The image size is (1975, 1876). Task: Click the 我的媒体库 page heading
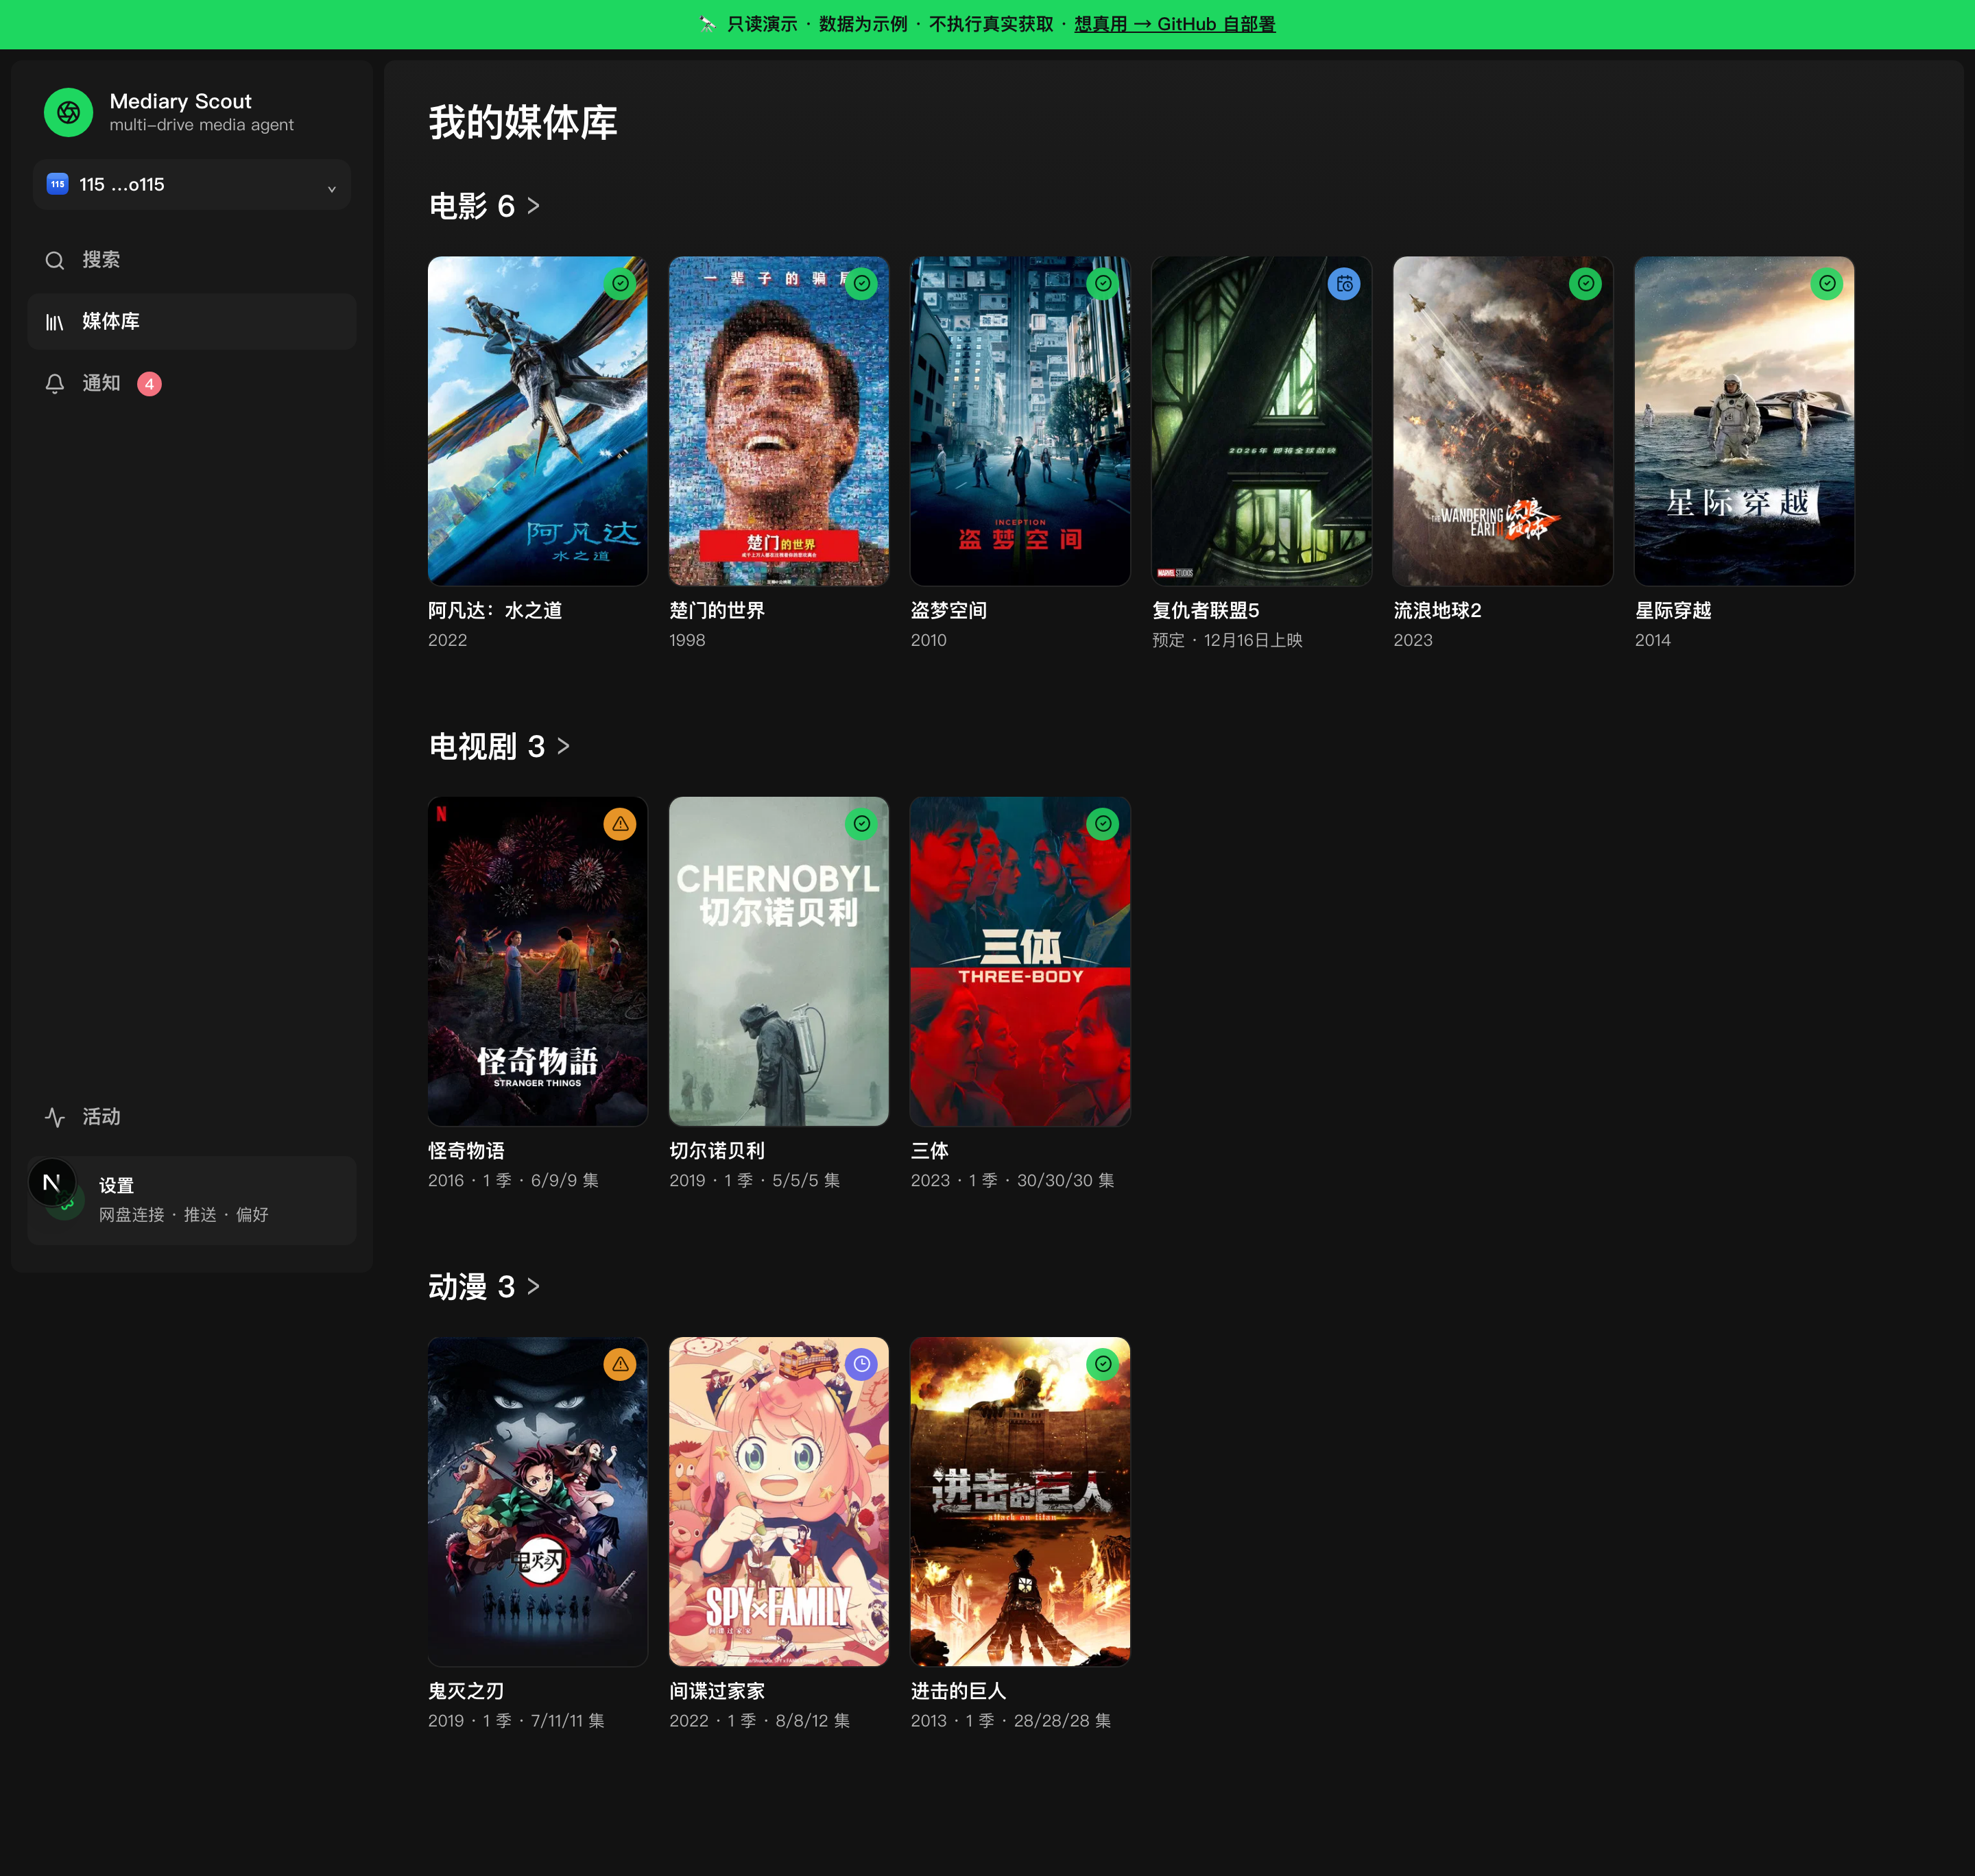click(523, 122)
